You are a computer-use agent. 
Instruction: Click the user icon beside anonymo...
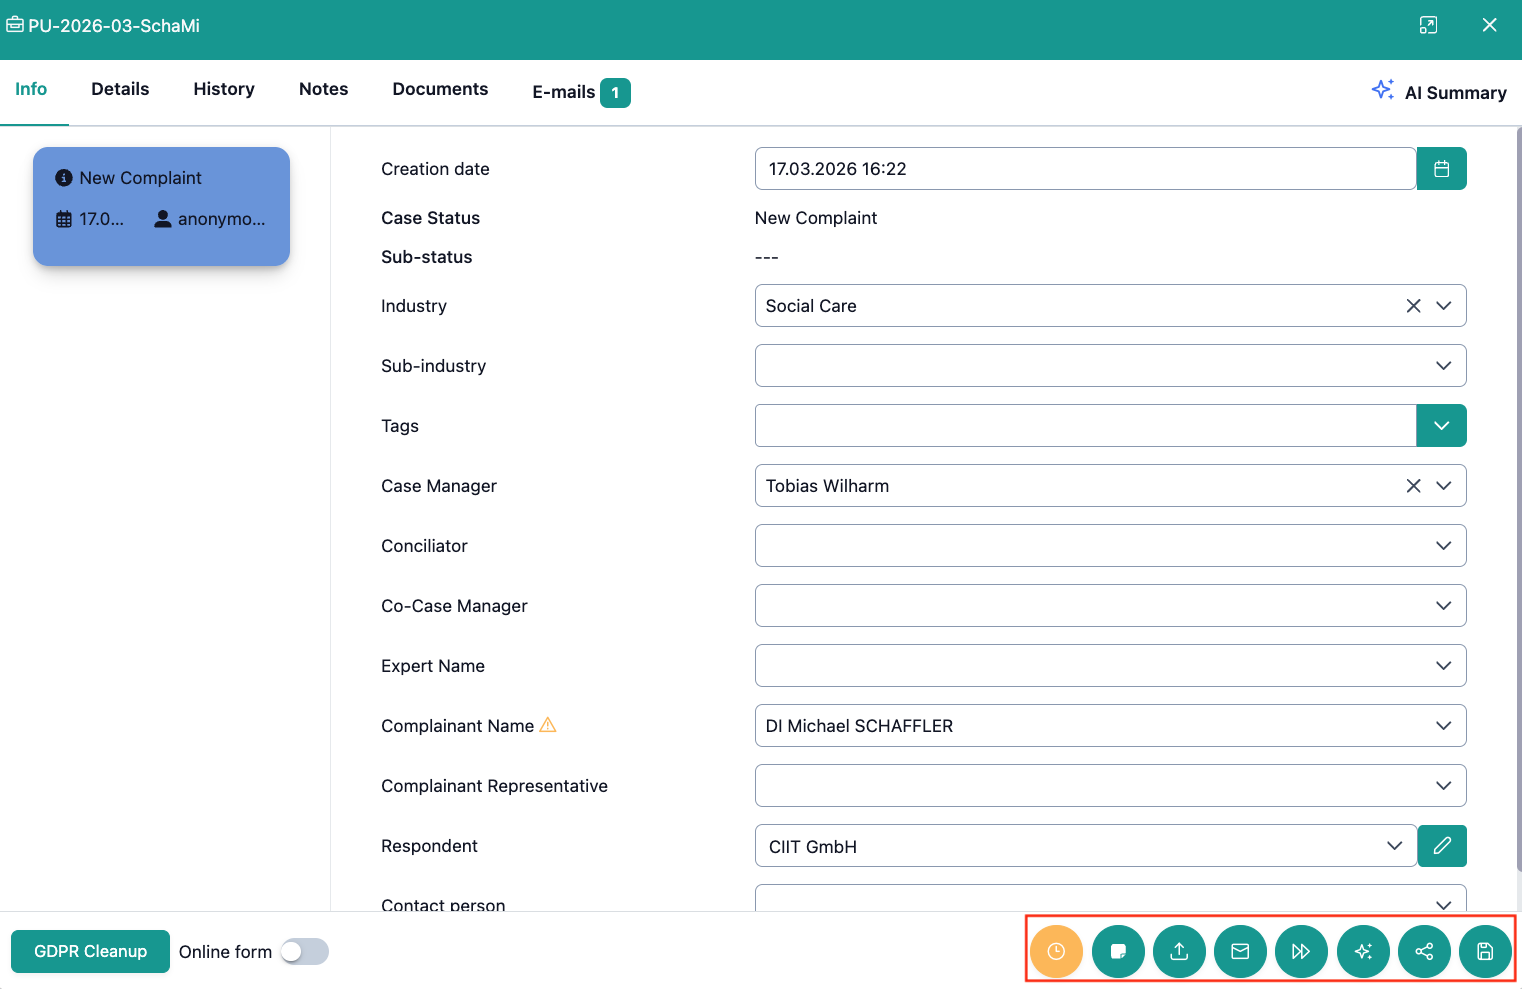pyautogui.click(x=163, y=219)
